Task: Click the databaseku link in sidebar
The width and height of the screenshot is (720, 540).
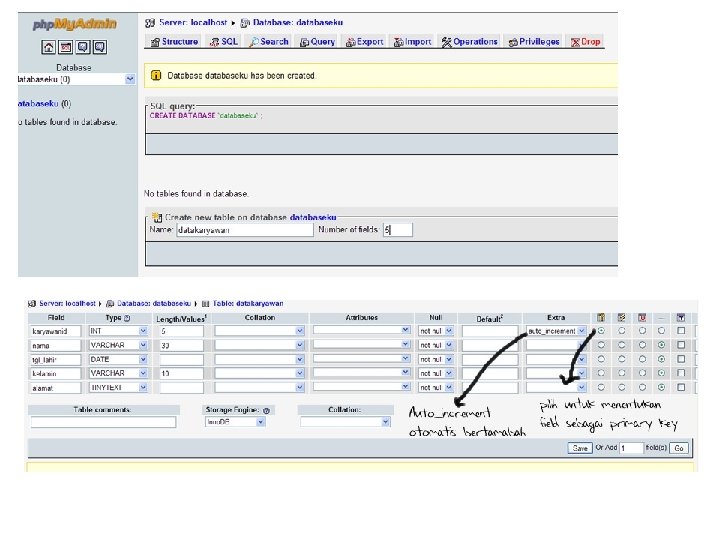Action: [x=38, y=104]
